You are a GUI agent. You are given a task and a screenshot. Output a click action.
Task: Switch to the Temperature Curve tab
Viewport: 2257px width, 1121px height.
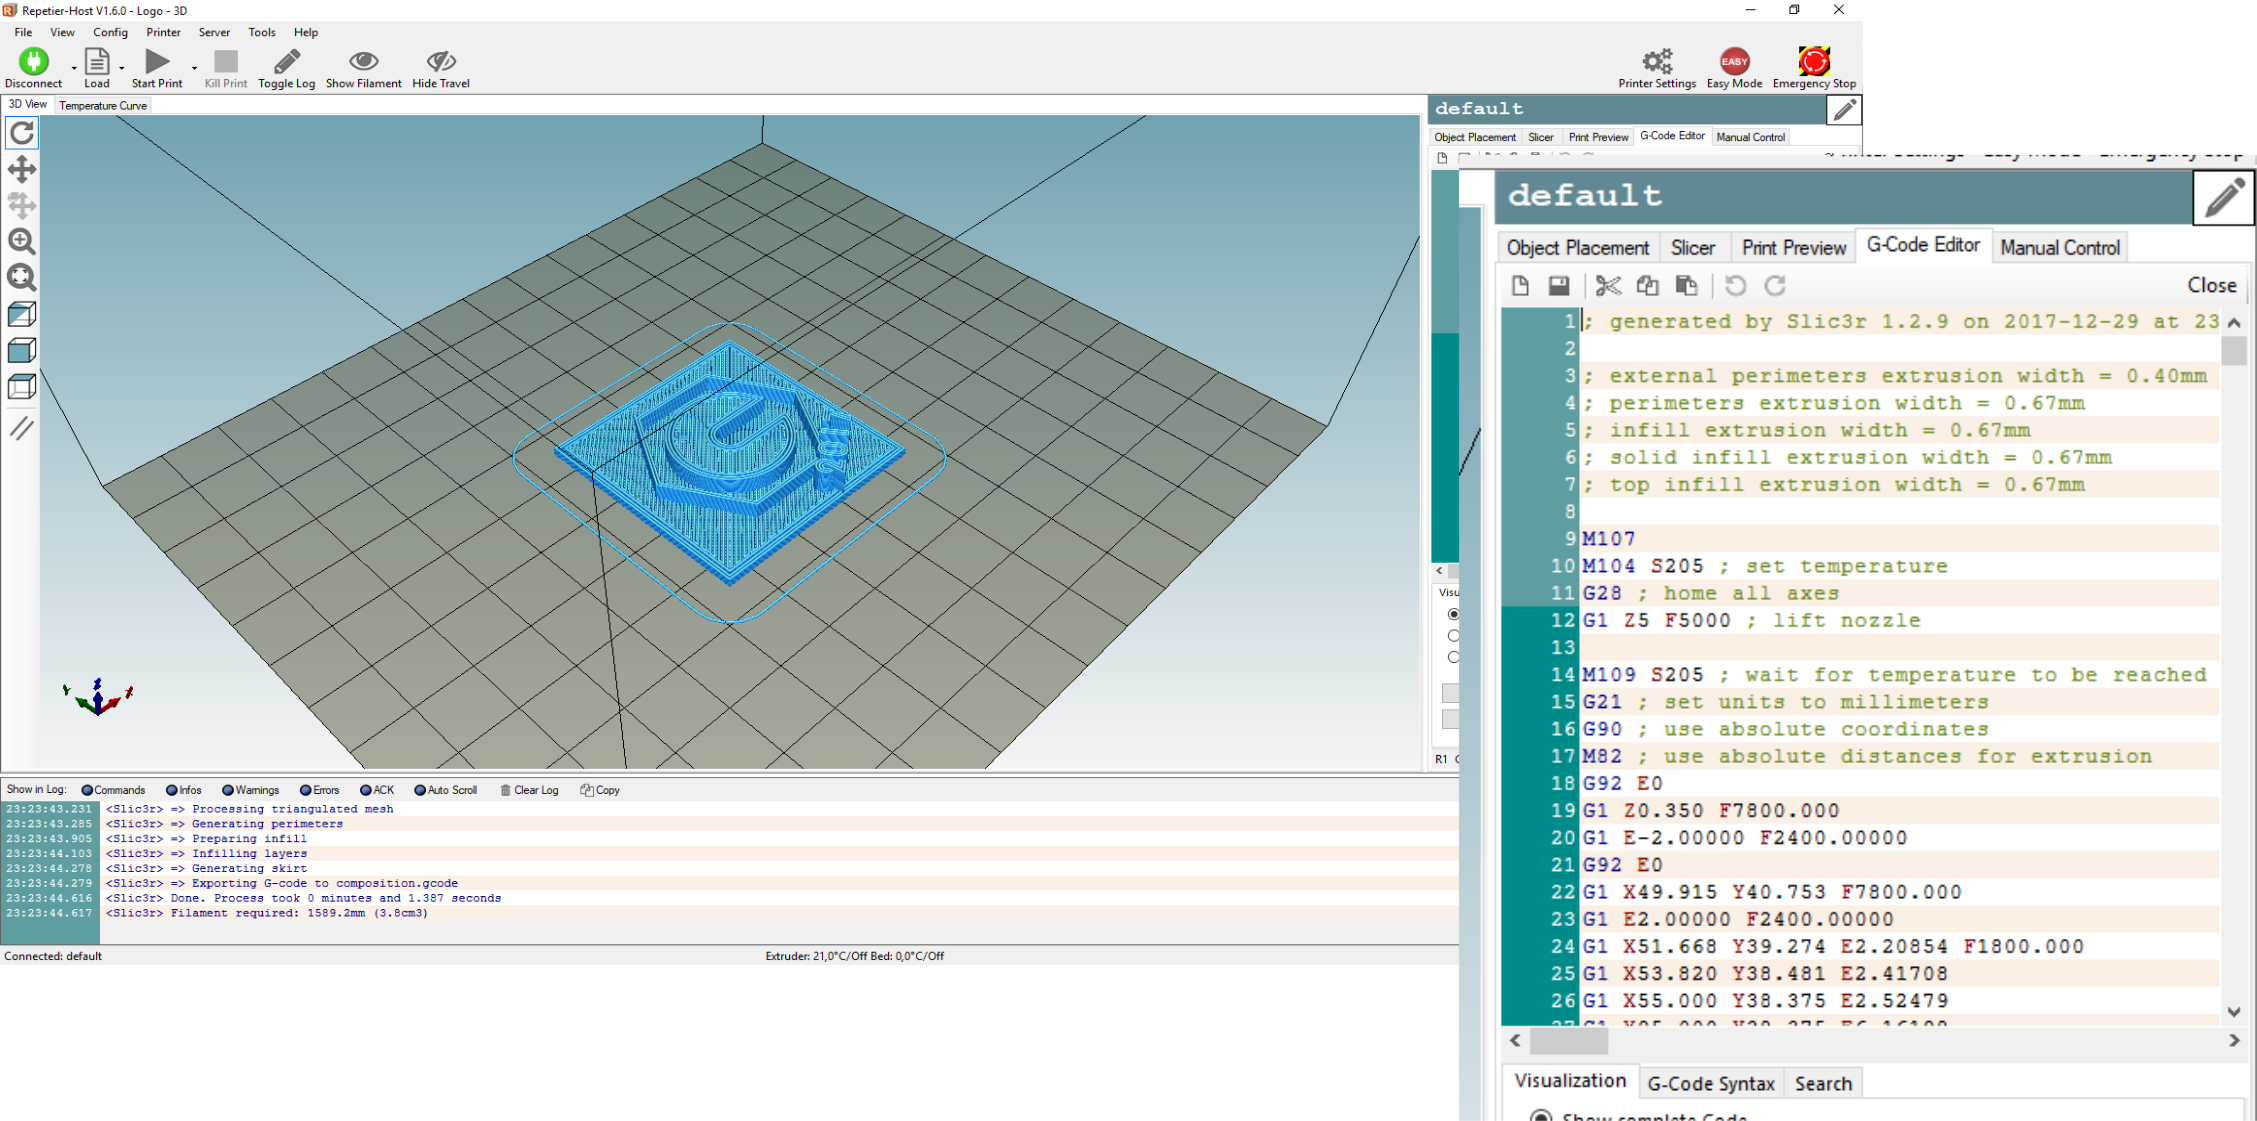(x=103, y=105)
